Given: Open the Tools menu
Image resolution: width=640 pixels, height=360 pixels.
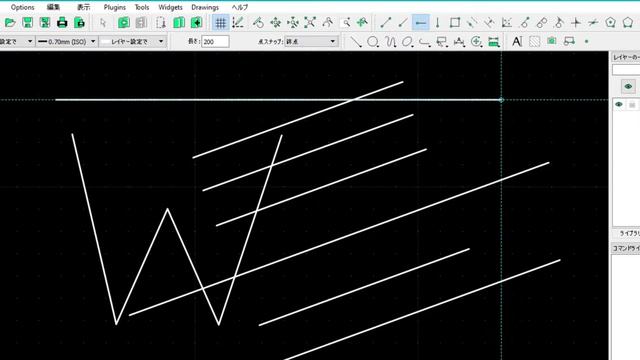Looking at the screenshot, I should (x=142, y=7).
